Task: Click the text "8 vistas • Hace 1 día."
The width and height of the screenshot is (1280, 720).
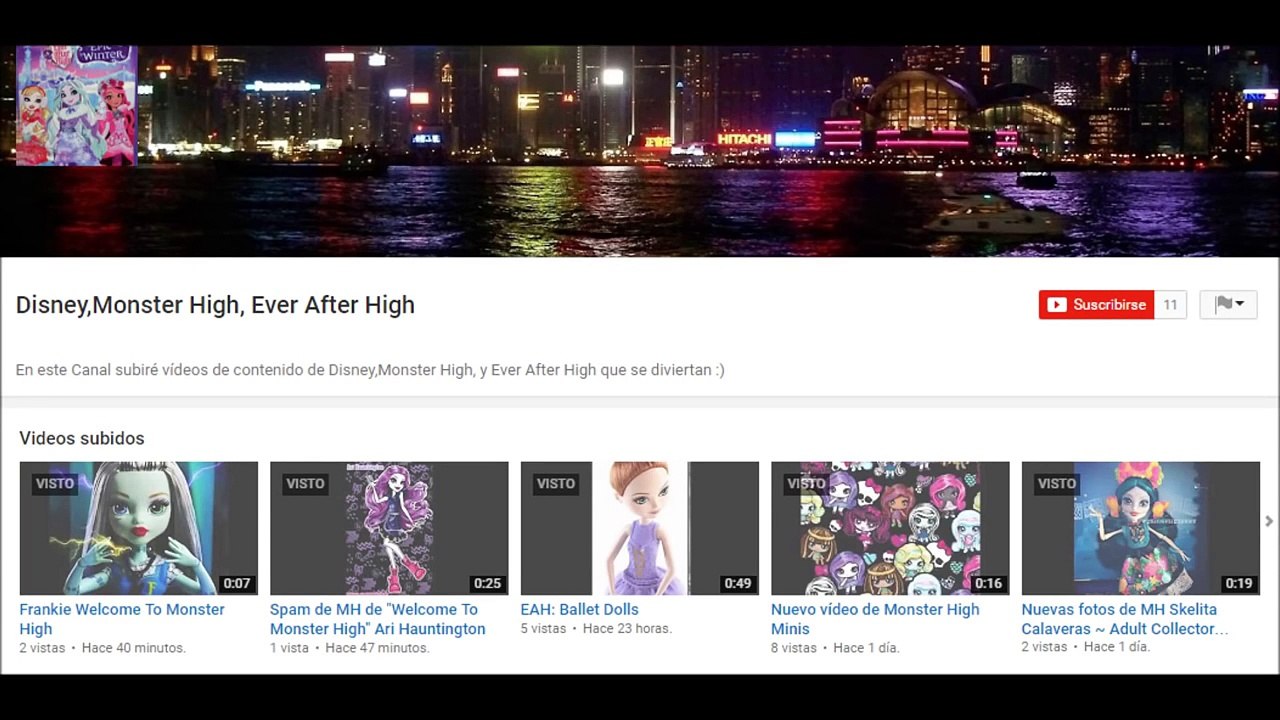Action: 835,648
